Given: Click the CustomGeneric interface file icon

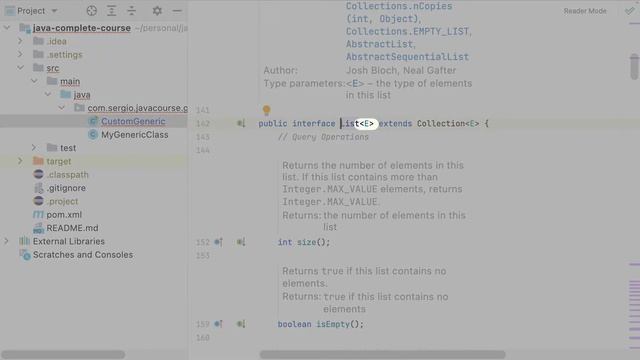Looking at the screenshot, I should [93, 121].
